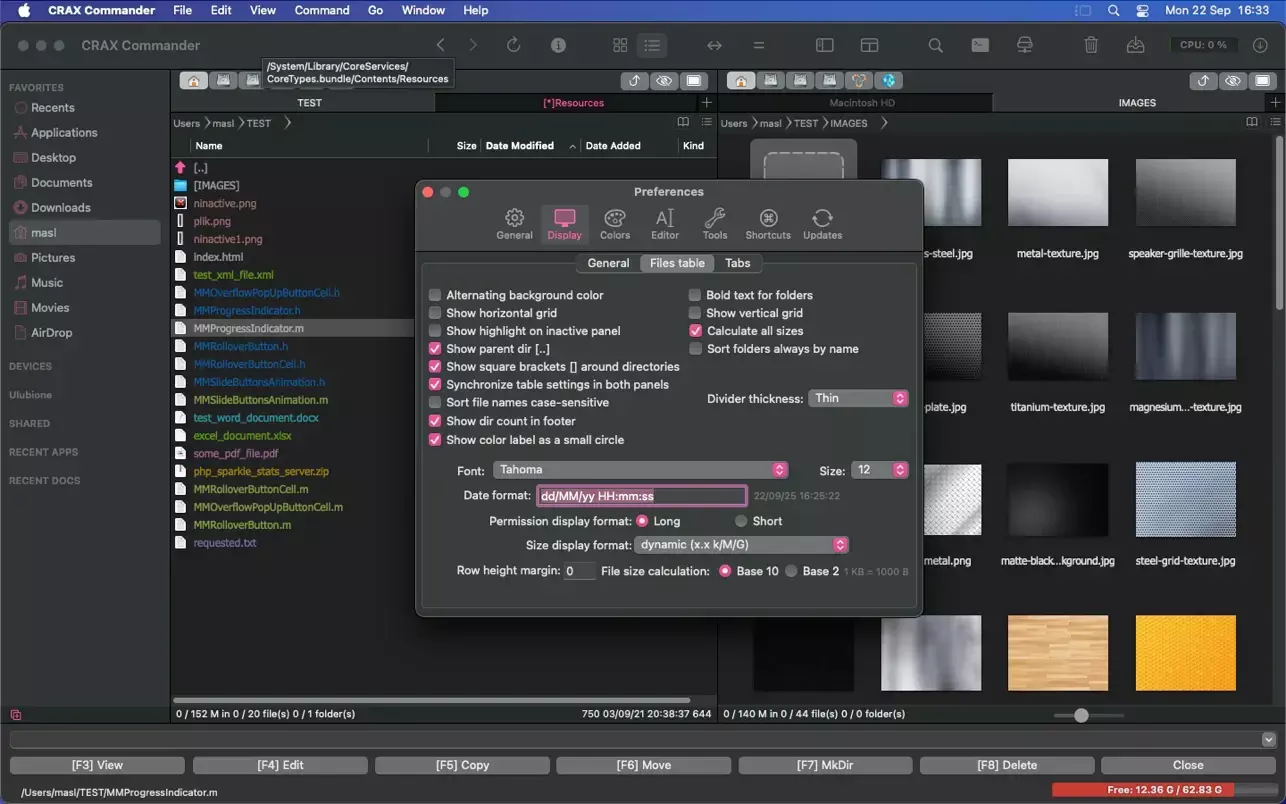
Task: Open the Colors preferences pane
Action: click(614, 224)
